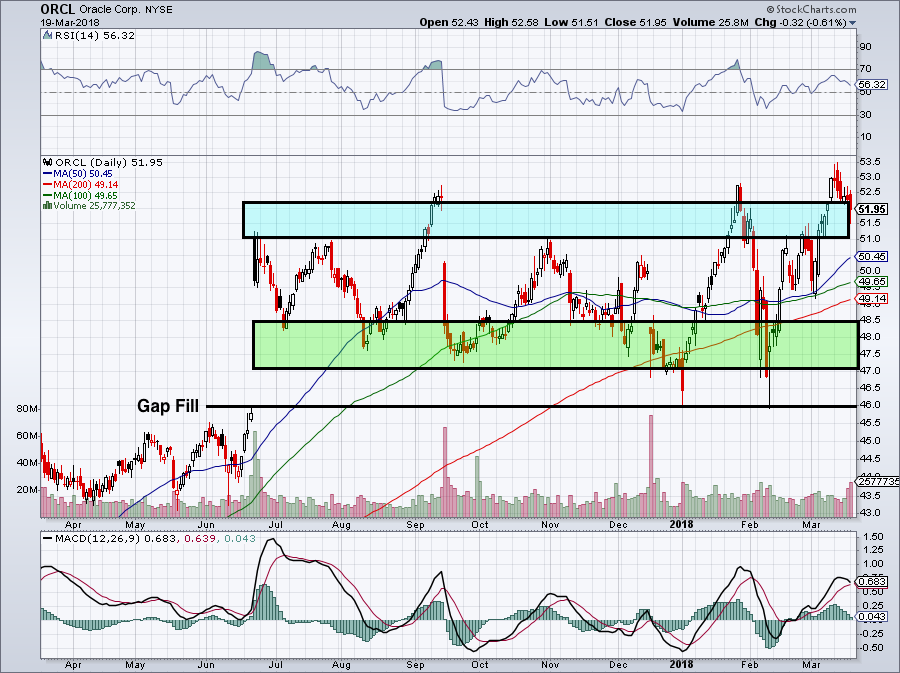
Task: Click the High 52.58 quote value
Action: 511,22
